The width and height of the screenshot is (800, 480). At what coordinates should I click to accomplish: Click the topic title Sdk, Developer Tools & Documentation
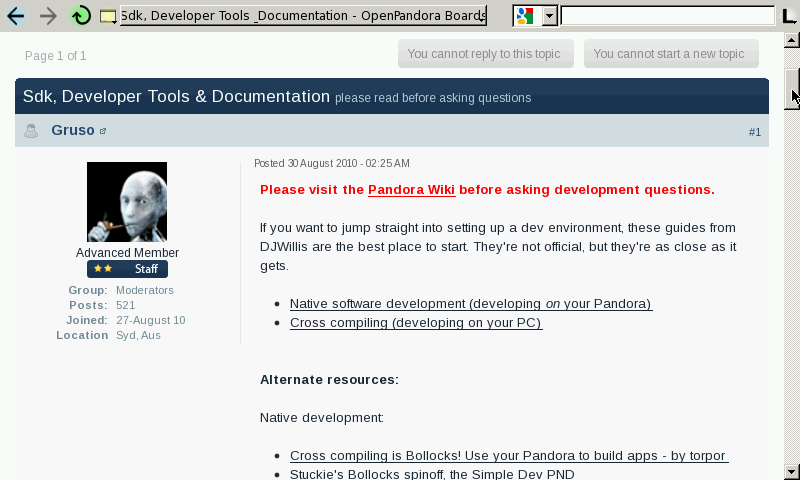pyautogui.click(x=177, y=96)
